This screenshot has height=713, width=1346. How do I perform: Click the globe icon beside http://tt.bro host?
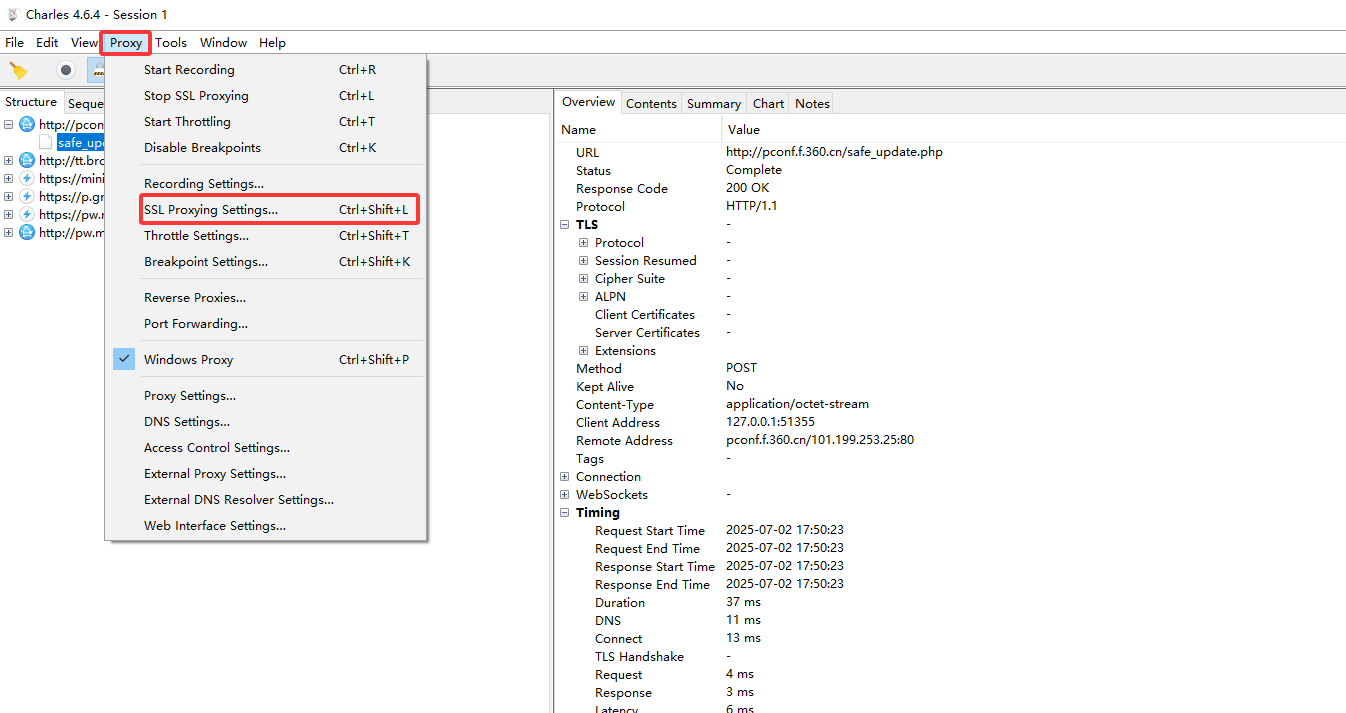pyautogui.click(x=27, y=161)
